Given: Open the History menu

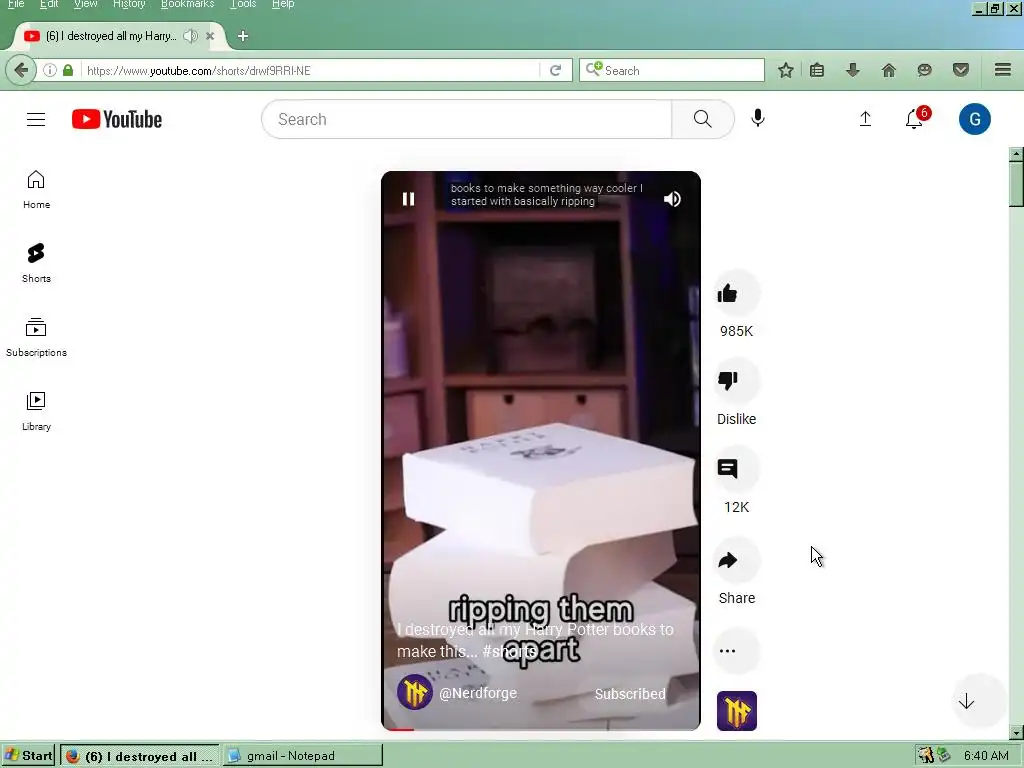Looking at the screenshot, I should click(x=129, y=4).
